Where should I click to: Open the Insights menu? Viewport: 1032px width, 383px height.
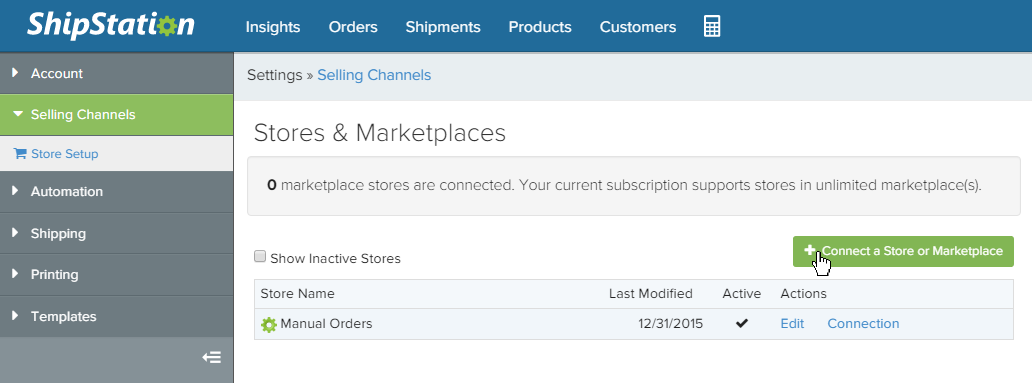[273, 27]
